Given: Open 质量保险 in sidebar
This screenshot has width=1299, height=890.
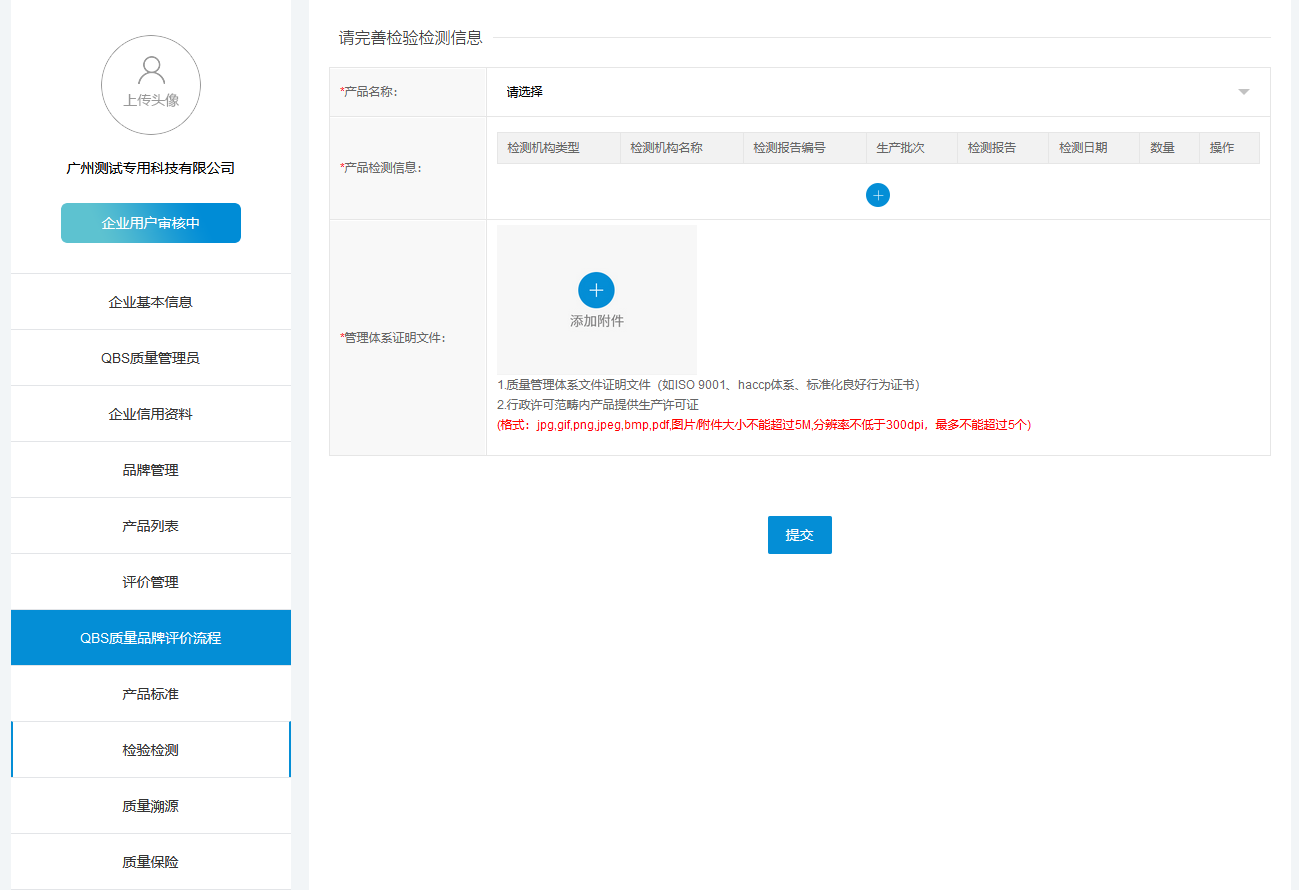Looking at the screenshot, I should (151, 862).
